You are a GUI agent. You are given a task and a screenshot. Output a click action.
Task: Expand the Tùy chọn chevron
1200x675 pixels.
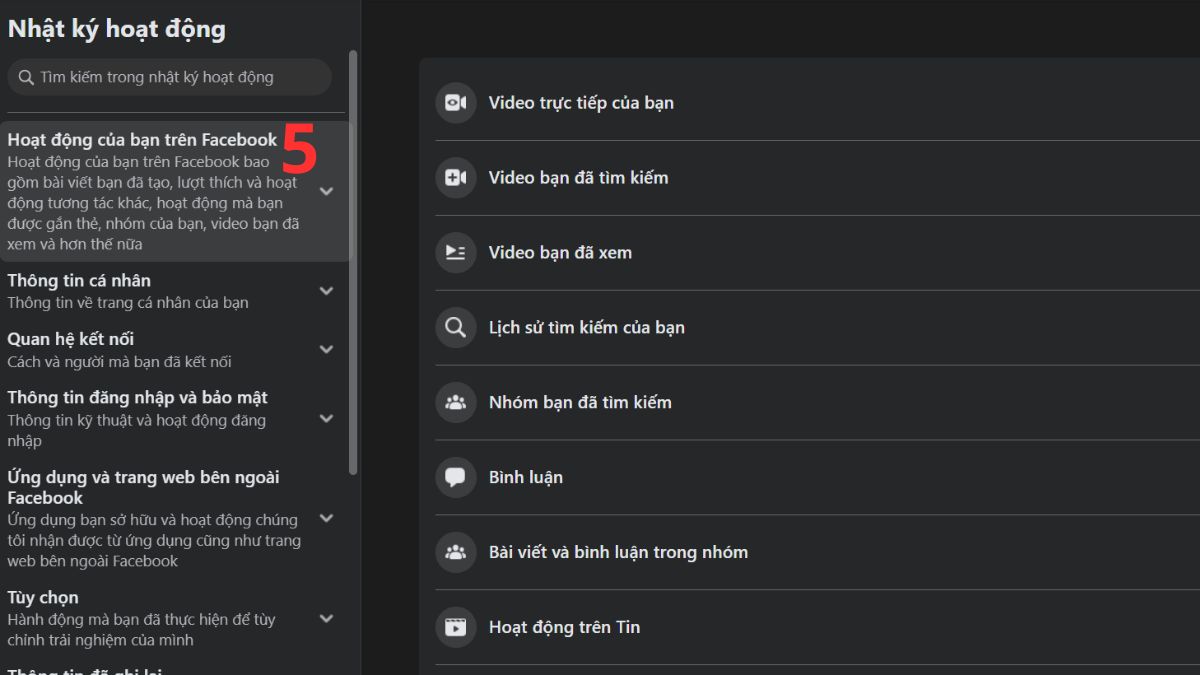326,618
